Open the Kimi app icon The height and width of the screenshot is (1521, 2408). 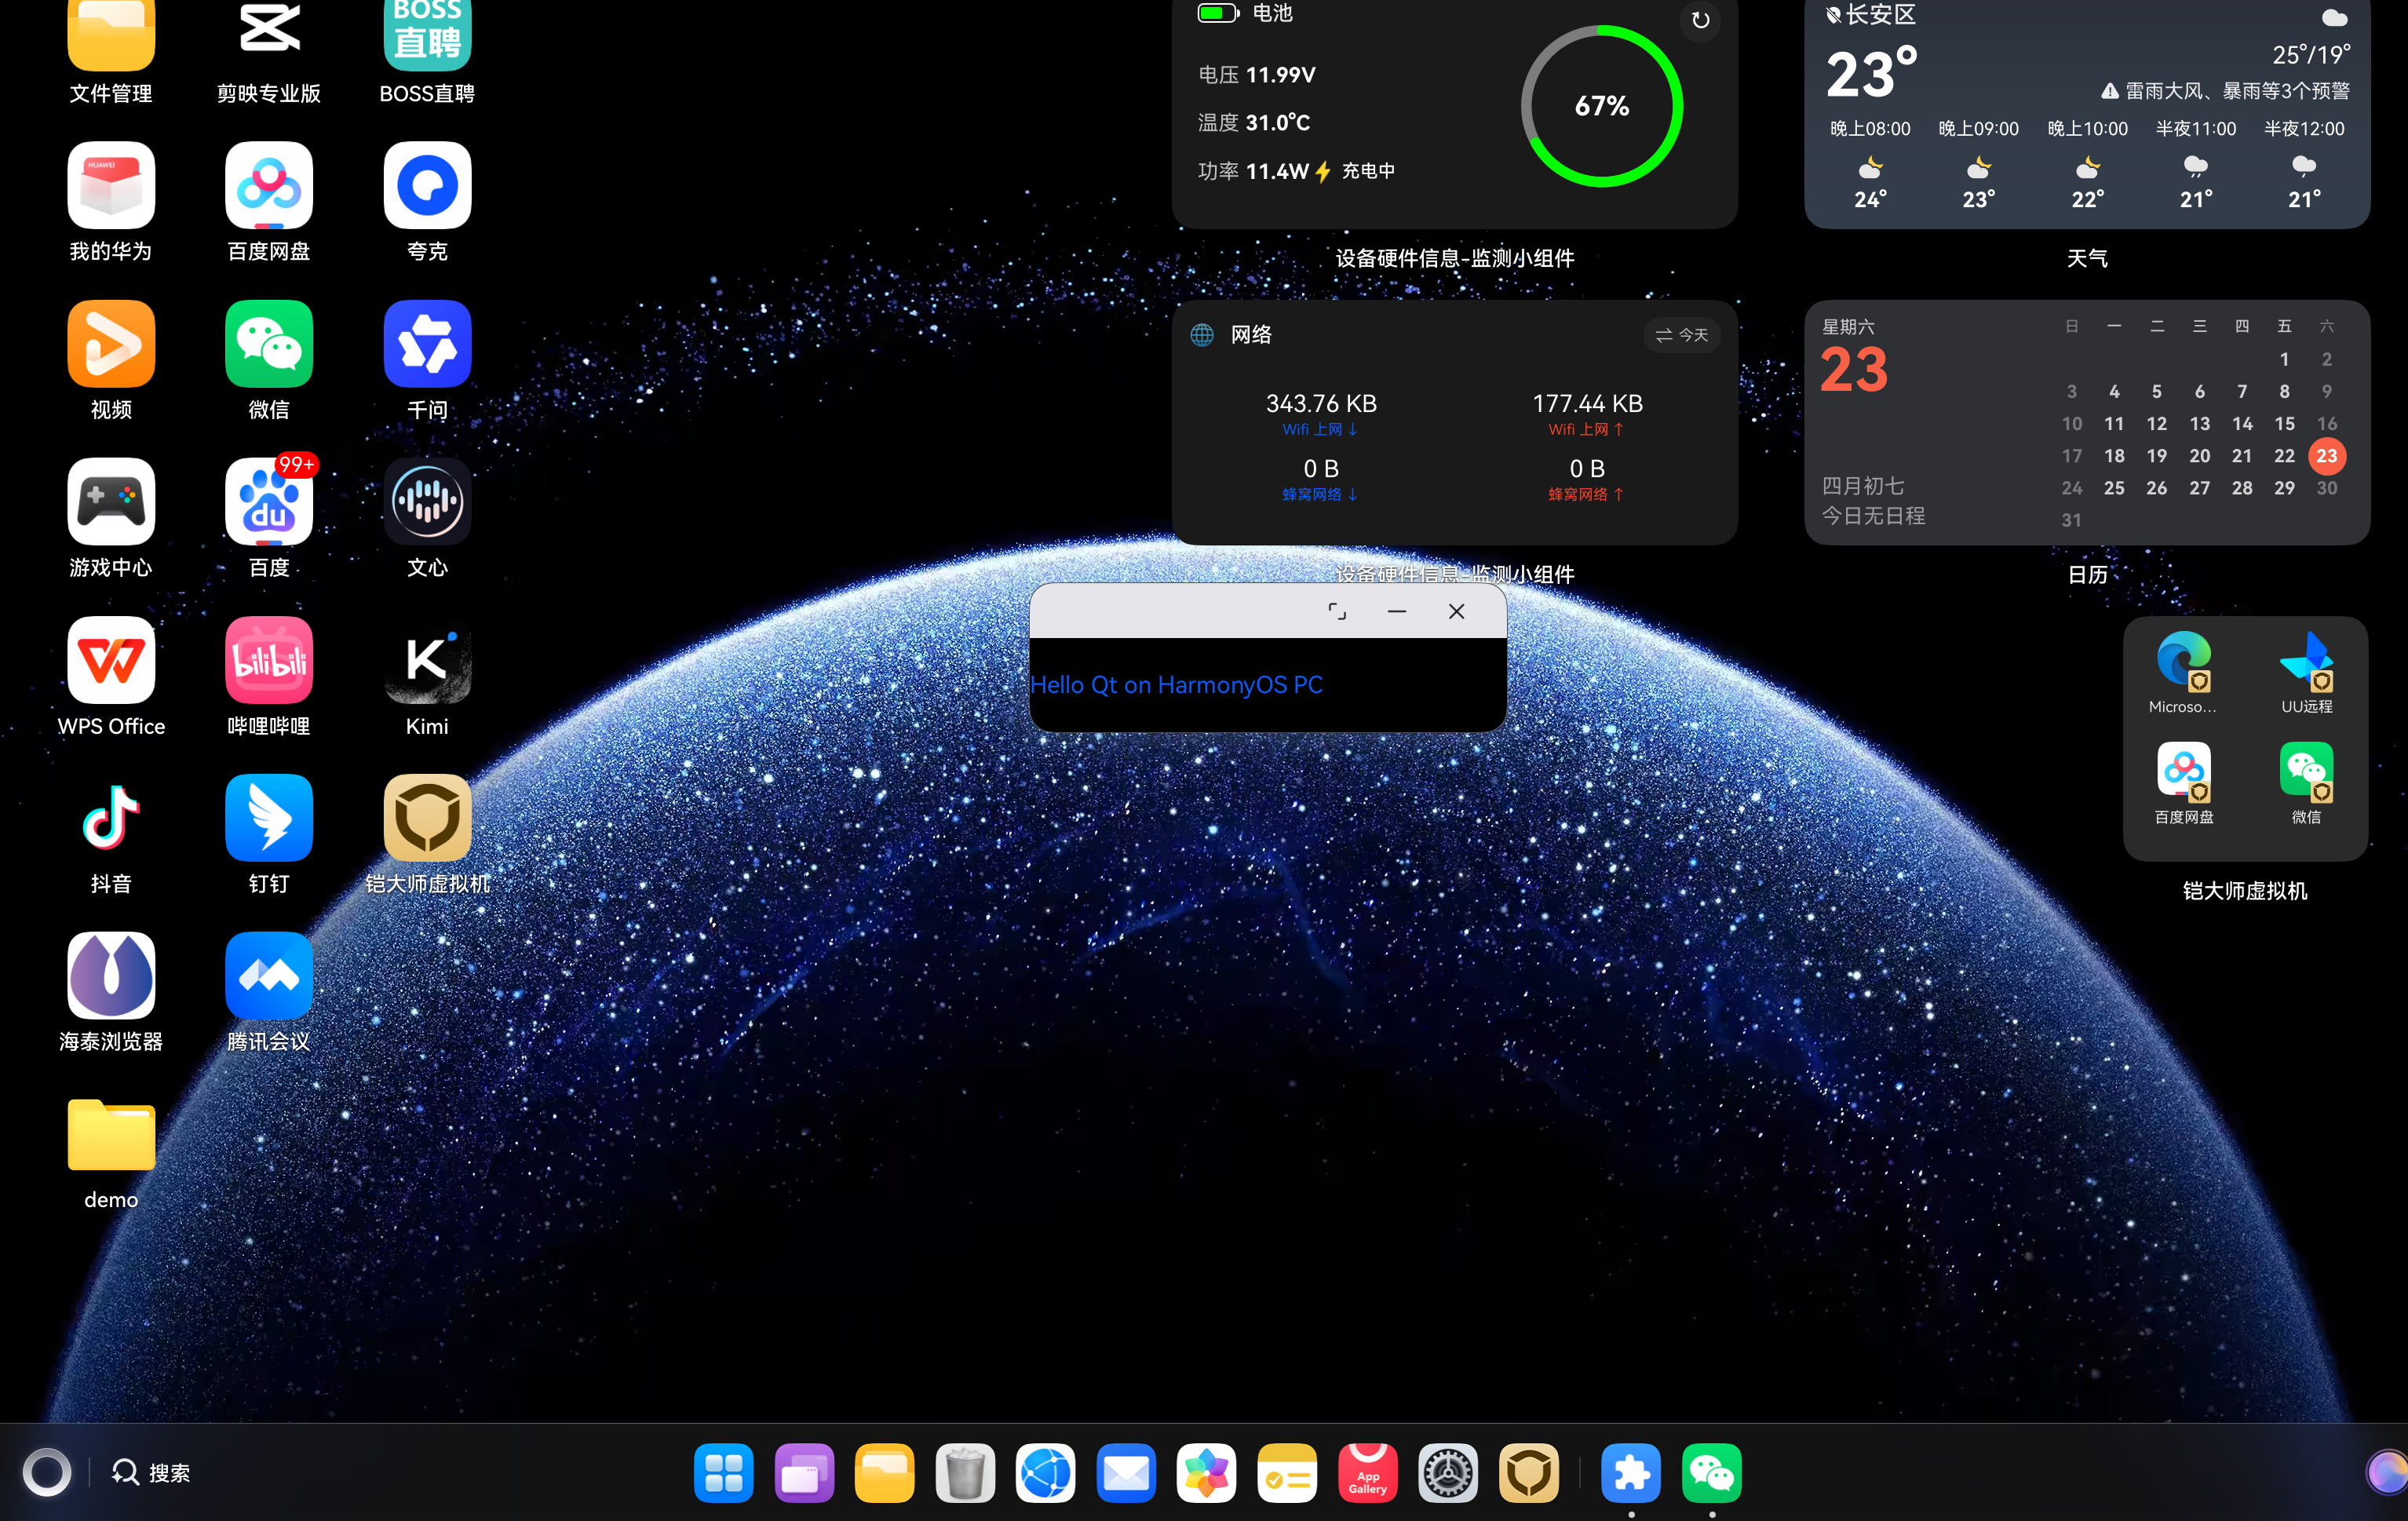(427, 660)
